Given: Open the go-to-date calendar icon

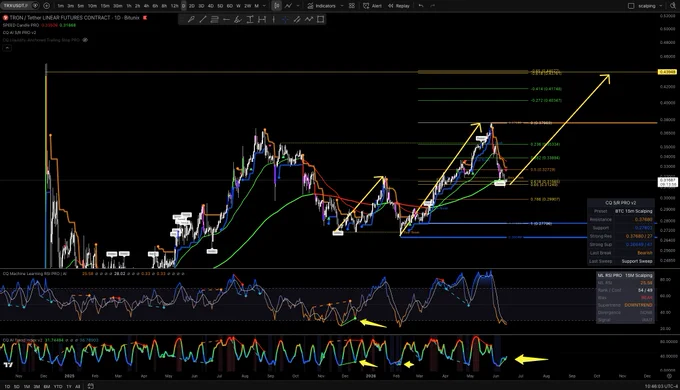Looking at the screenshot, I should (91, 386).
